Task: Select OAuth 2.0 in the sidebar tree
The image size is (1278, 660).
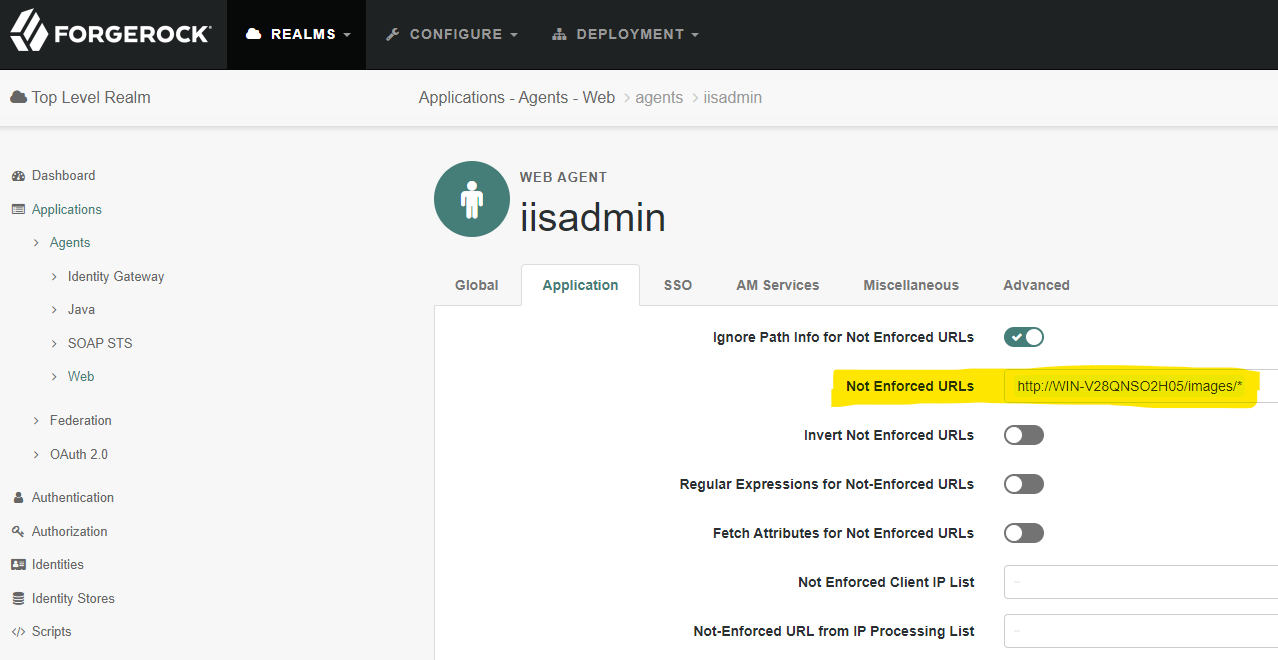Action: click(x=79, y=455)
